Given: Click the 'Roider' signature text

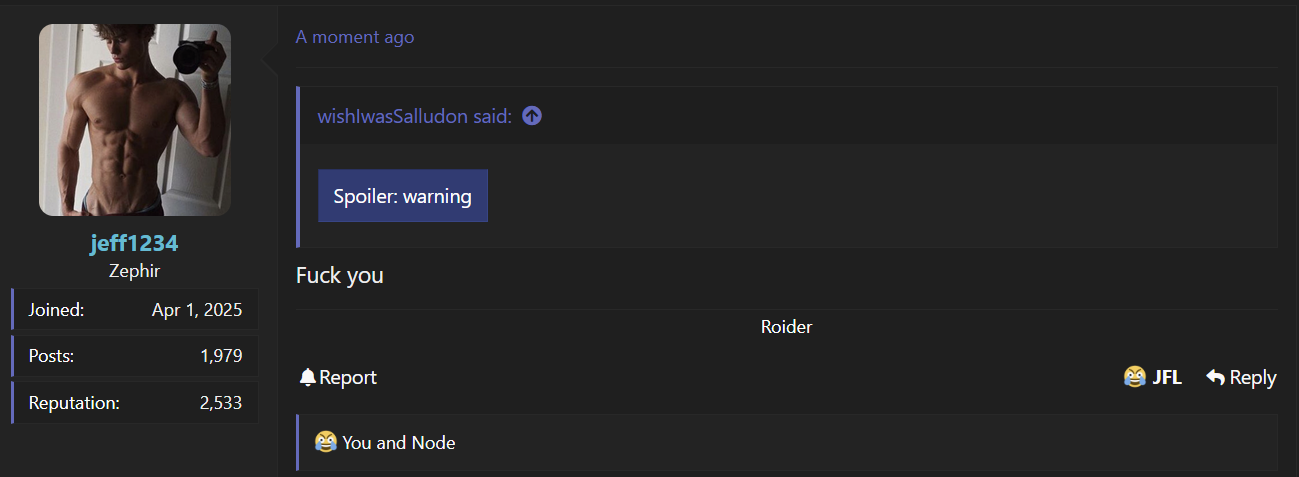Looking at the screenshot, I should [786, 327].
